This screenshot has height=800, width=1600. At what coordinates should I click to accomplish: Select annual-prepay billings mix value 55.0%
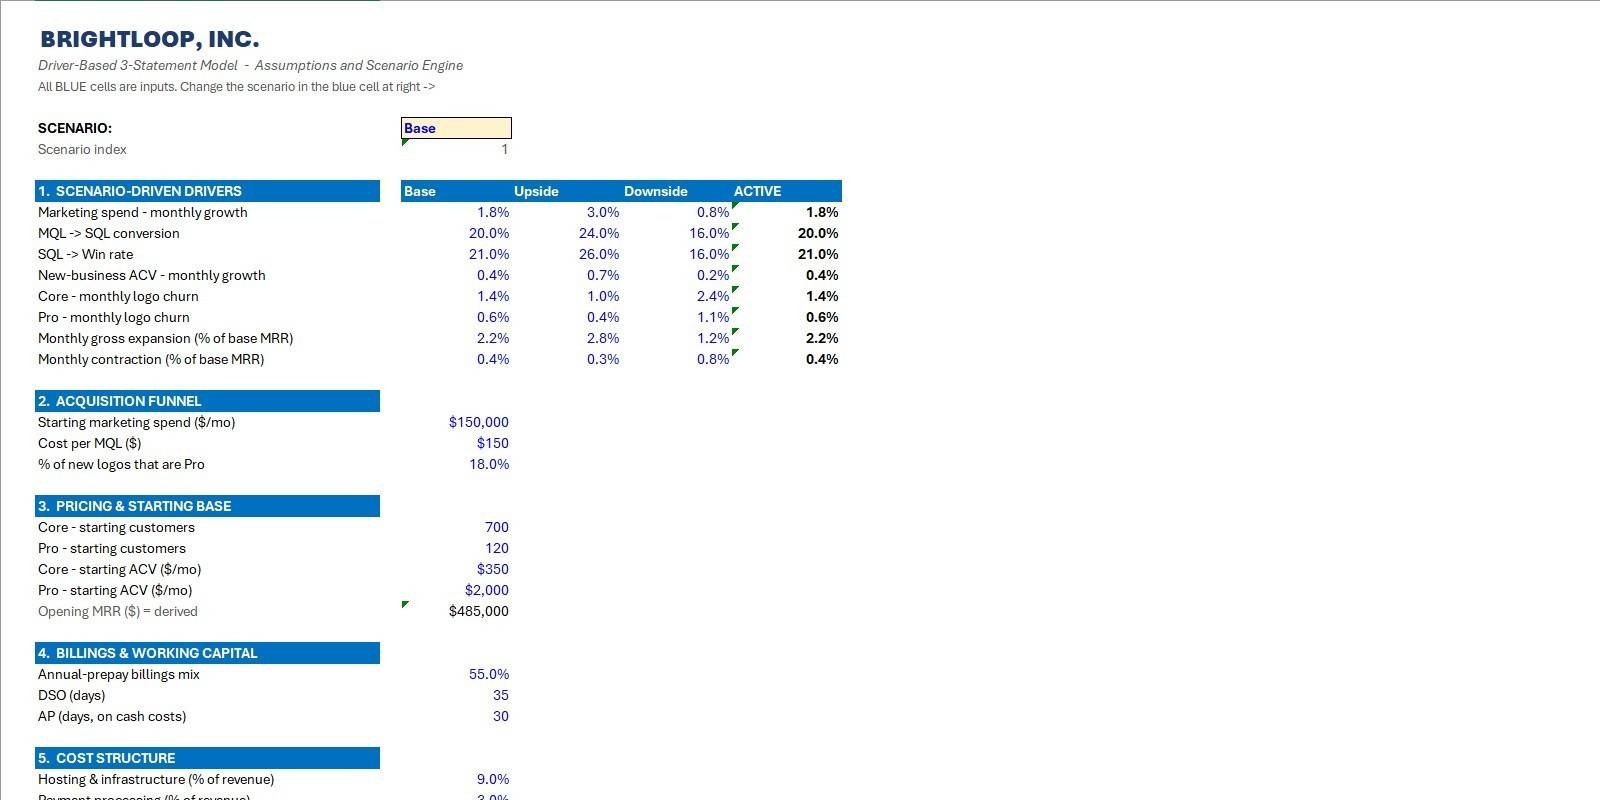(x=489, y=674)
